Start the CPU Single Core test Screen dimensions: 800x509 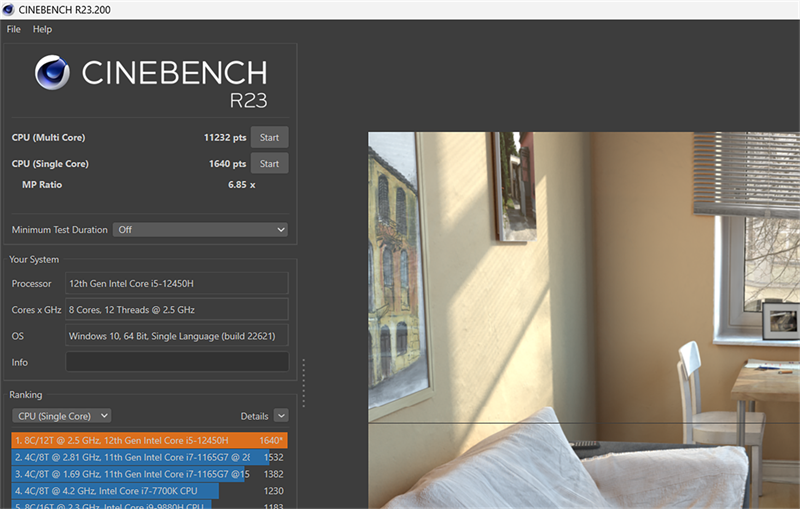[269, 163]
